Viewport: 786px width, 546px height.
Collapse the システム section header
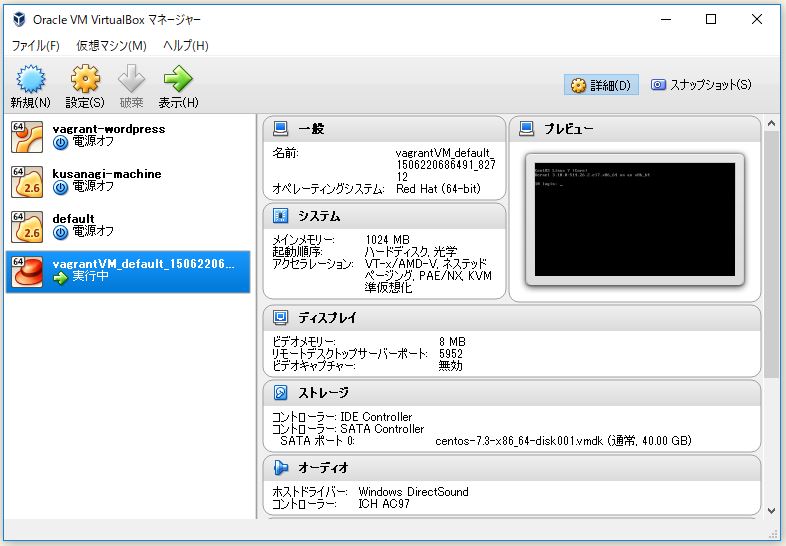tap(384, 216)
